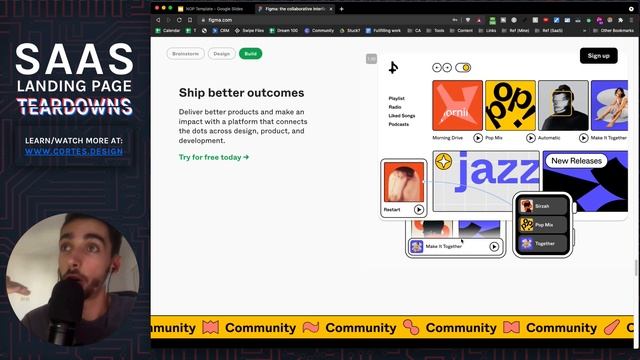Expand the Content bookmarks folder

coord(461,31)
